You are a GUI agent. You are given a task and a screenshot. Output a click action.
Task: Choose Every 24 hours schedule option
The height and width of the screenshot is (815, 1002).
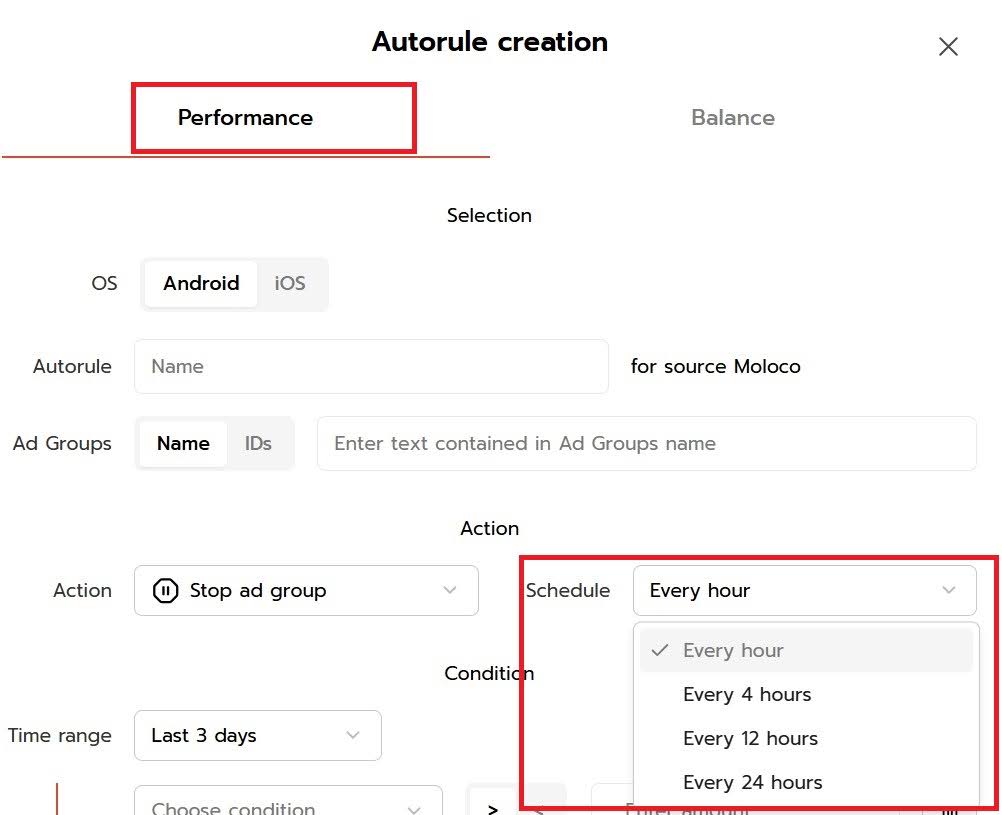point(752,782)
